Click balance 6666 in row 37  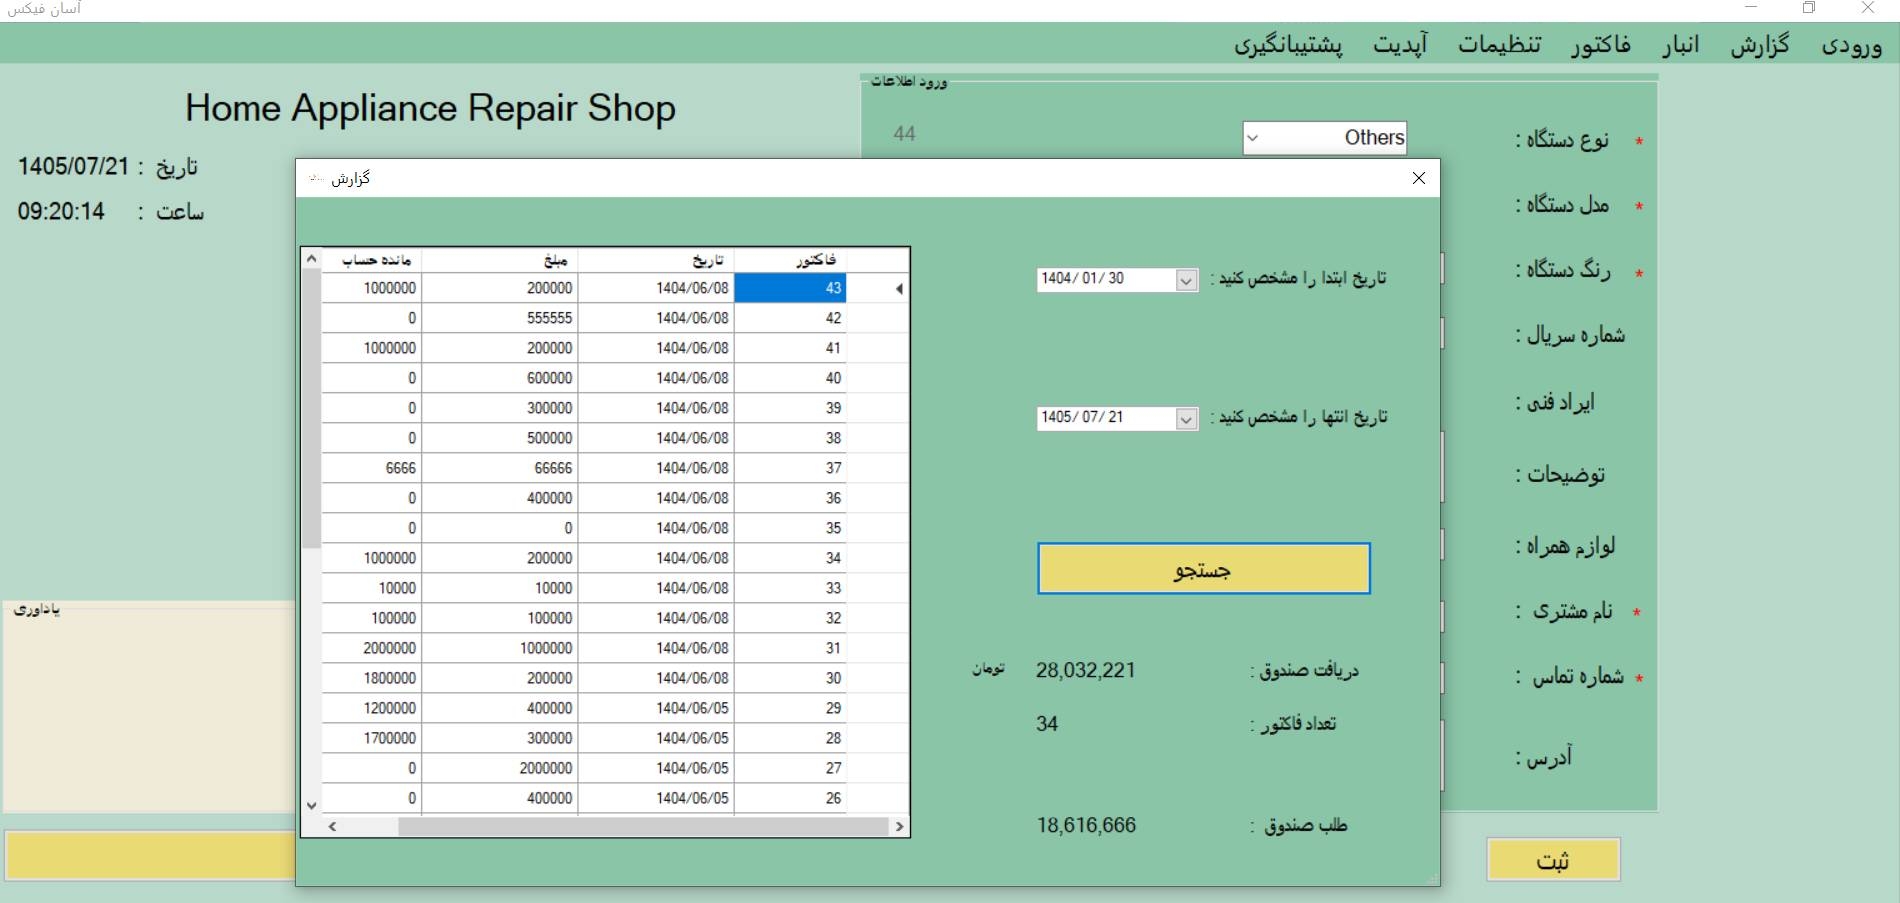coord(372,468)
